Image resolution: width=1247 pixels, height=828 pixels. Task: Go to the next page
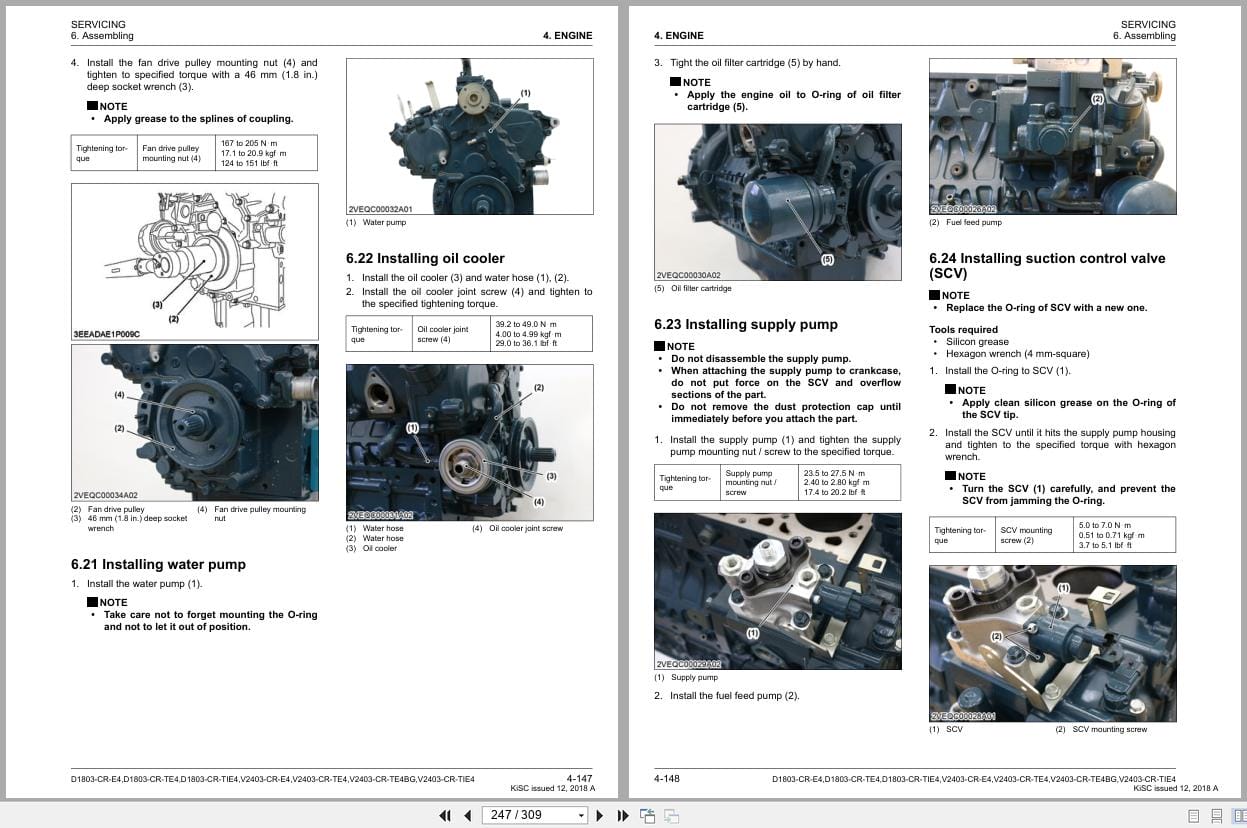[600, 815]
